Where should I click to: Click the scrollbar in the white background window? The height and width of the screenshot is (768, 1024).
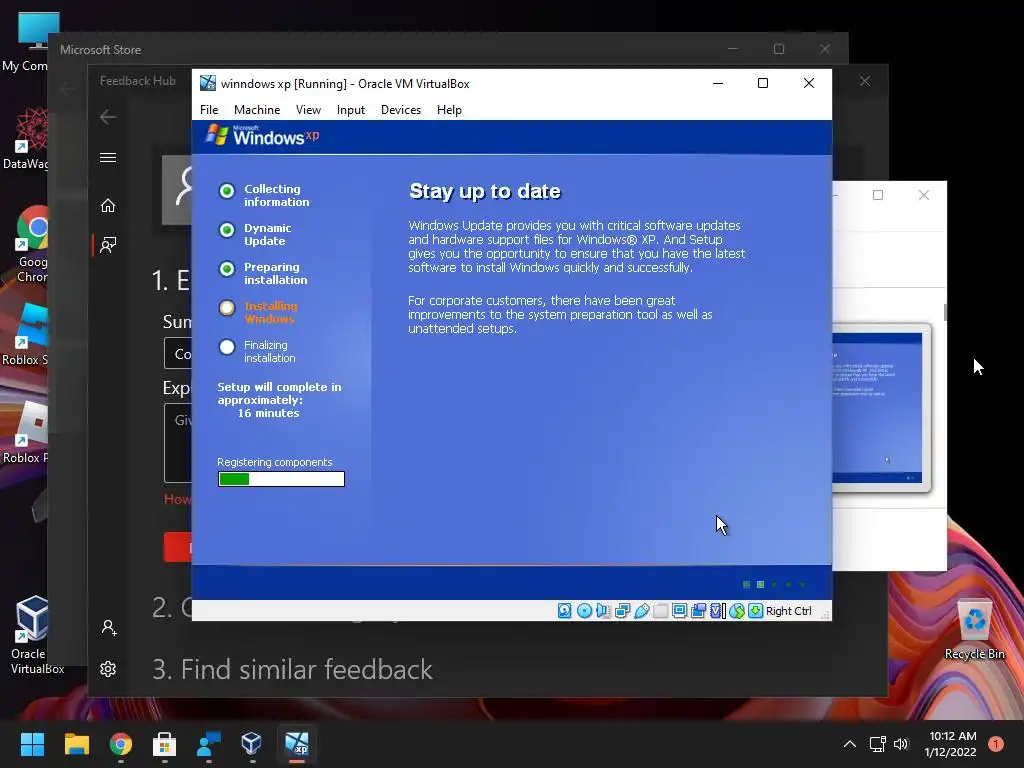click(944, 312)
